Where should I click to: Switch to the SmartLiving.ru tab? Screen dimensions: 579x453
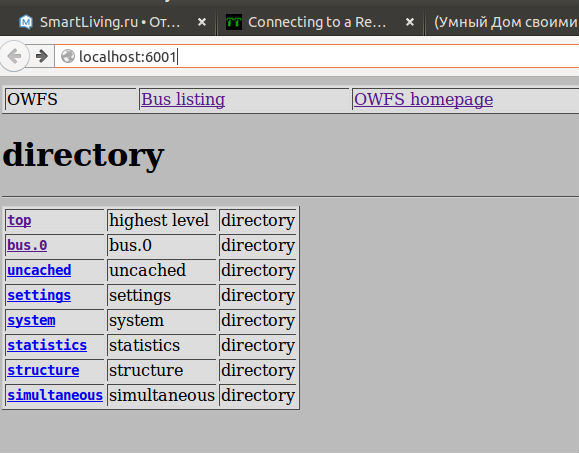[x=109, y=22]
